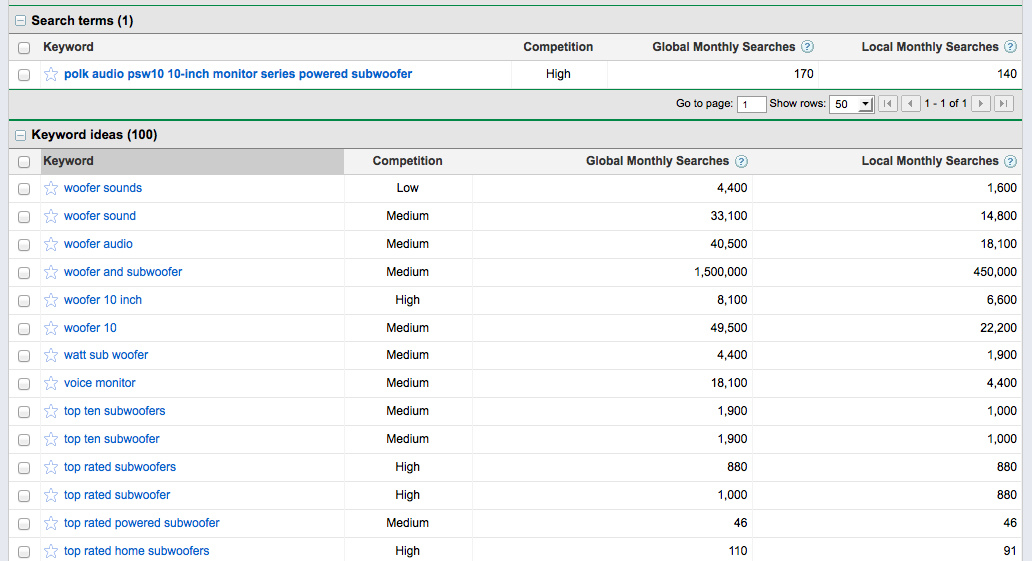Check the 'woofer sounds' row

click(24, 189)
